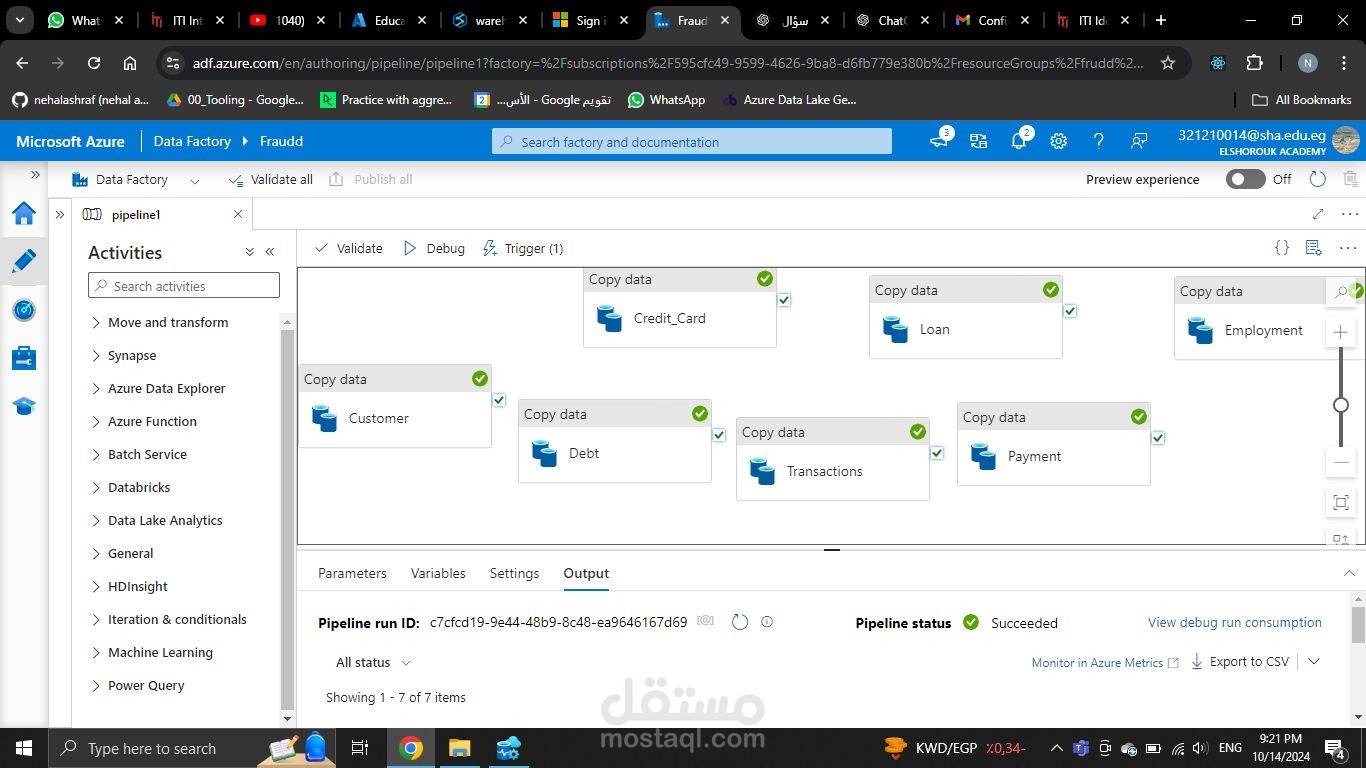
Task: Open Monitor in Azure Metrics link
Action: coord(1105,662)
